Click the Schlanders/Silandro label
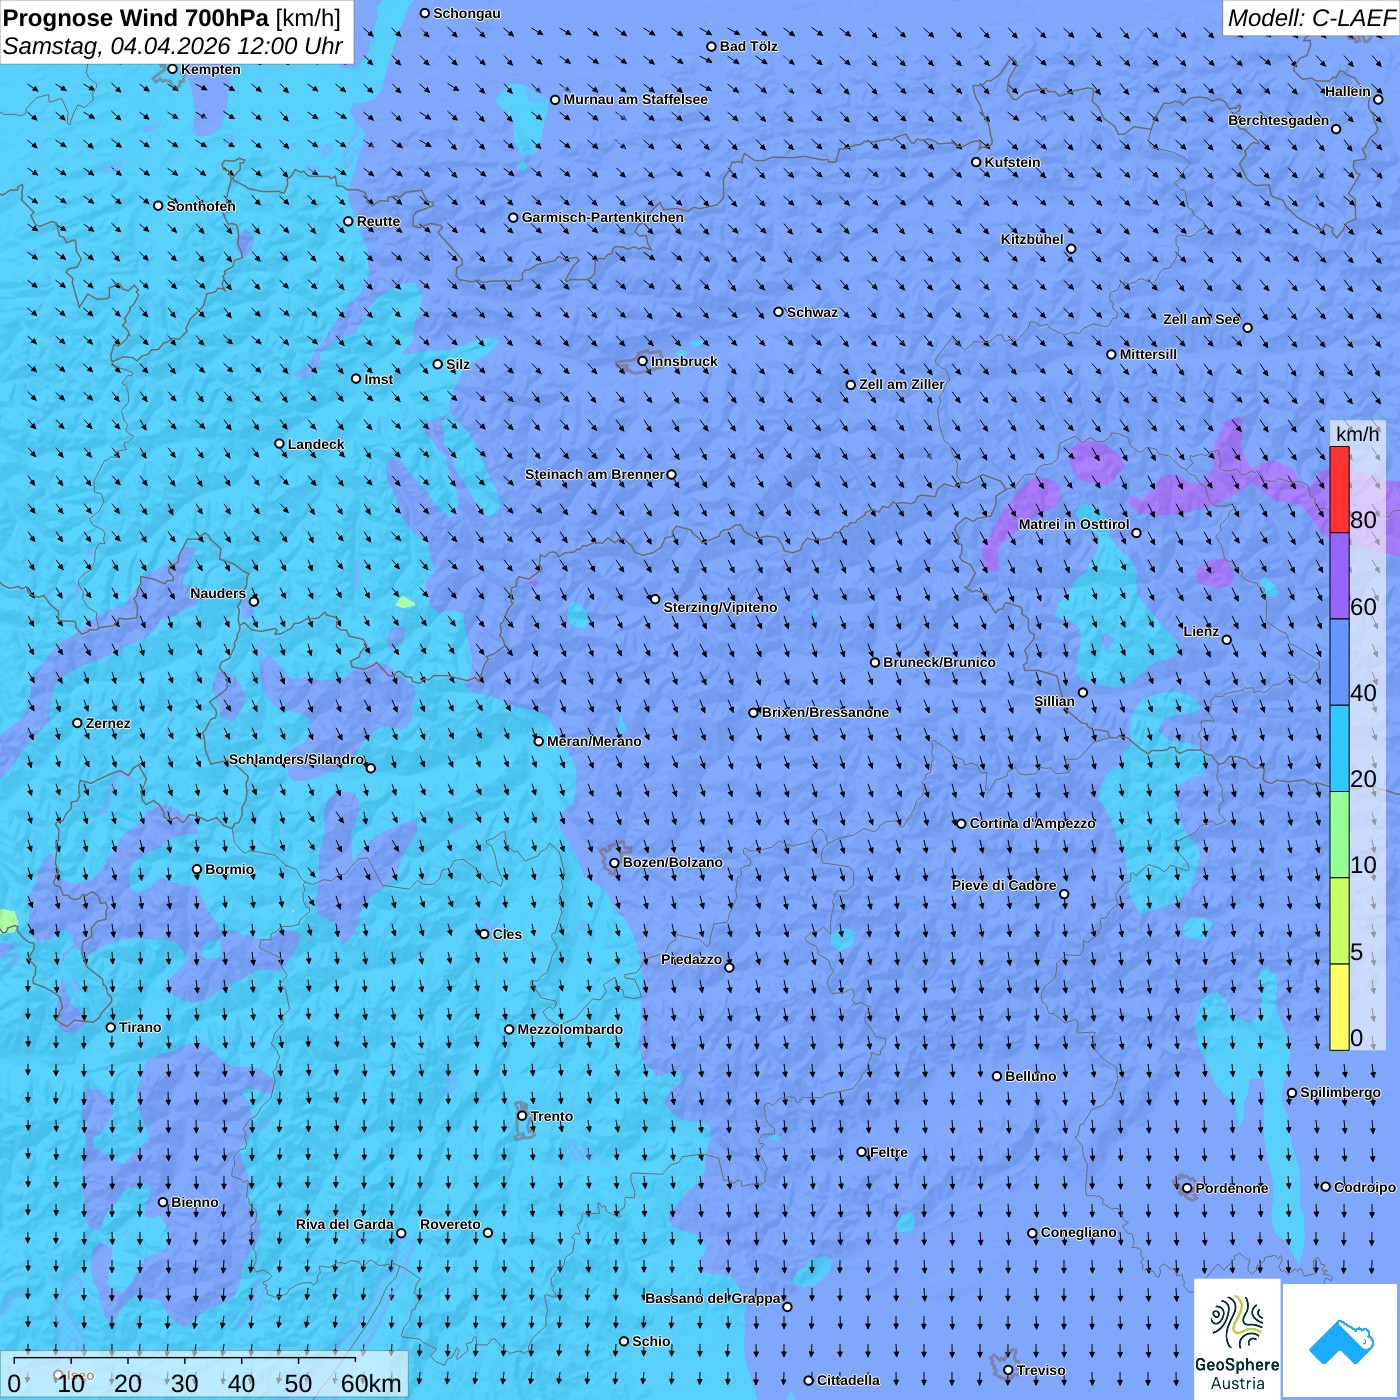 296,759
